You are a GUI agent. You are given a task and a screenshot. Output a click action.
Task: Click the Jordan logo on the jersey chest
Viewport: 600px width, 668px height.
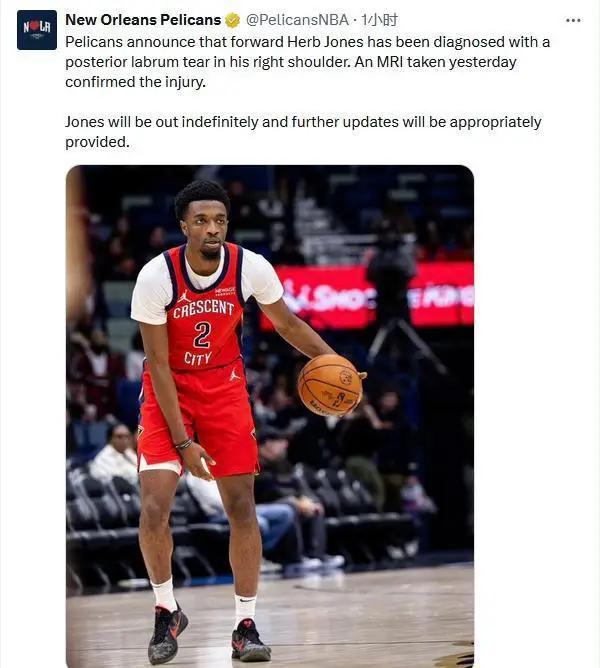(184, 295)
